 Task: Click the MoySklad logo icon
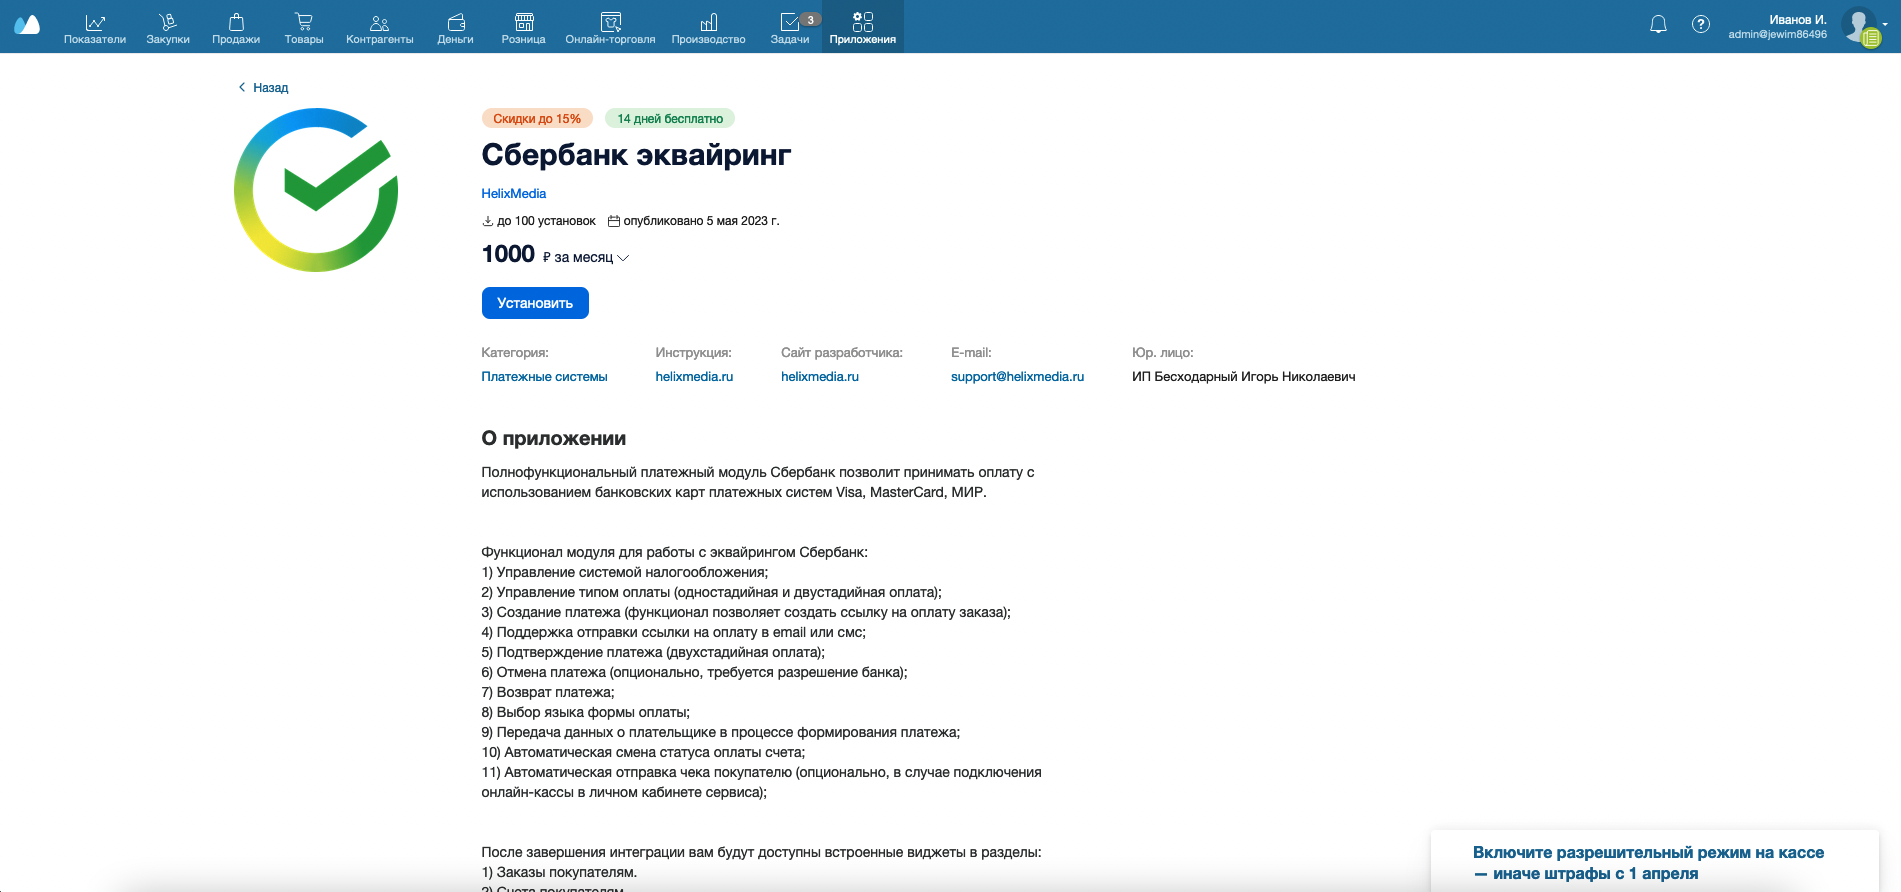click(27, 25)
